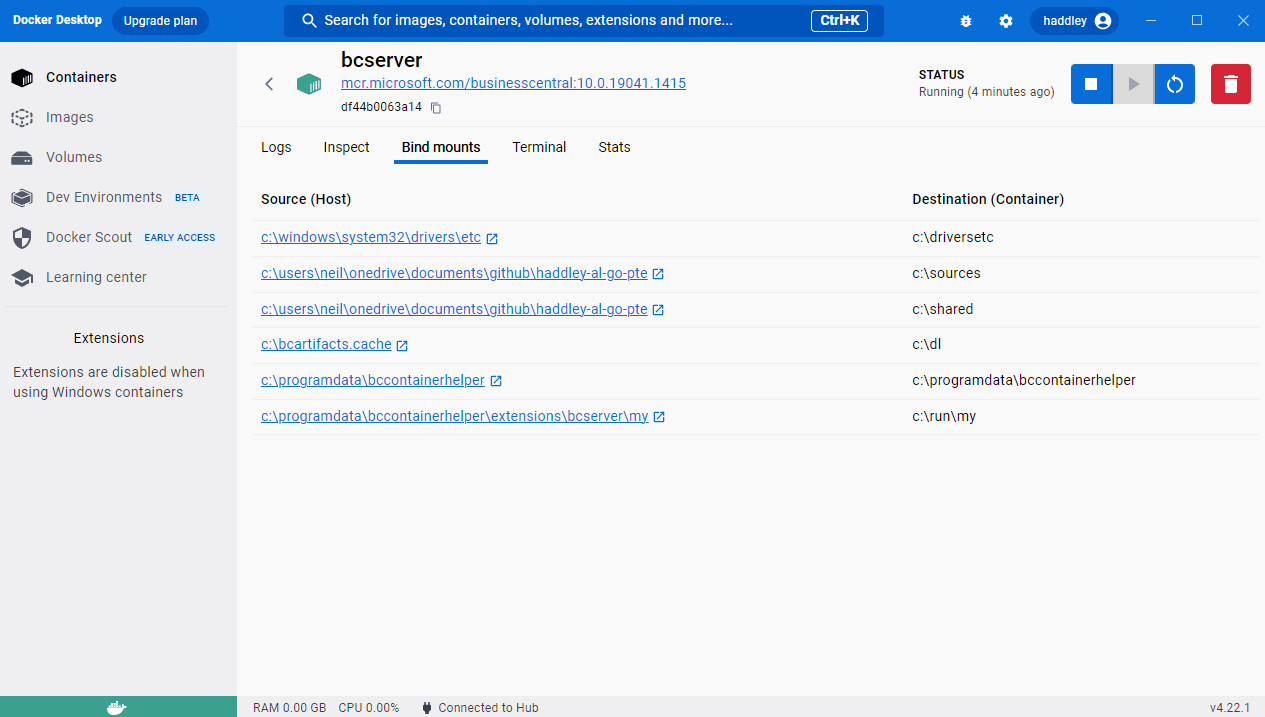Go back using the left chevron arrow

[x=269, y=84]
